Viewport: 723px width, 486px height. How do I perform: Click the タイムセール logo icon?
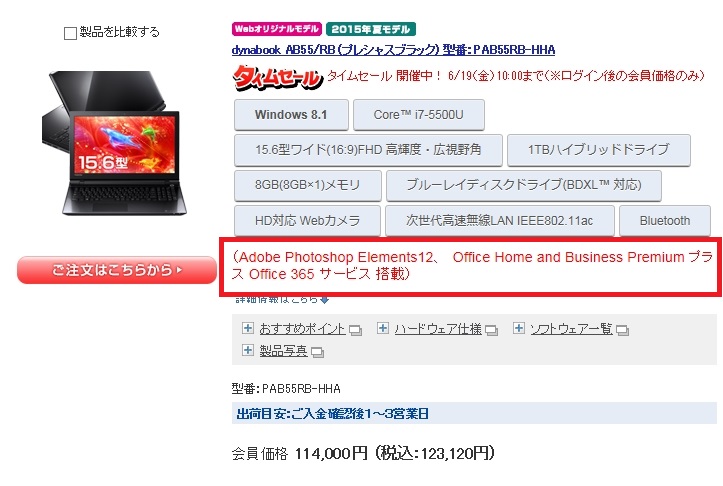[x=278, y=77]
